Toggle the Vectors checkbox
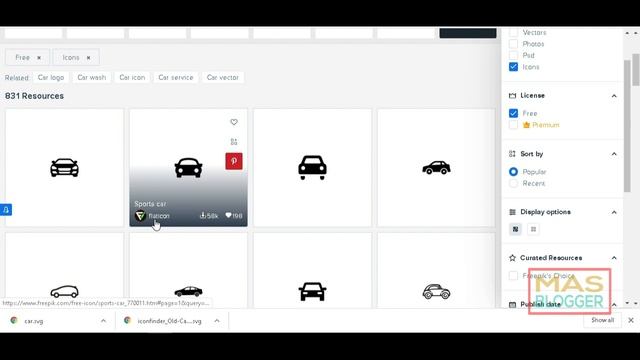Viewport: 640px width, 360px height. coord(513,32)
